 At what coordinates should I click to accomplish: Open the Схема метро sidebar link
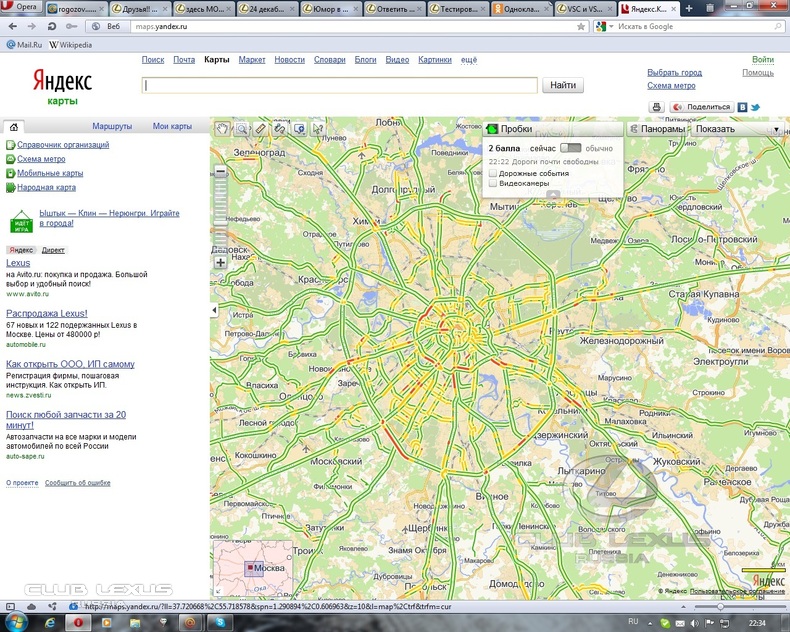[x=41, y=159]
